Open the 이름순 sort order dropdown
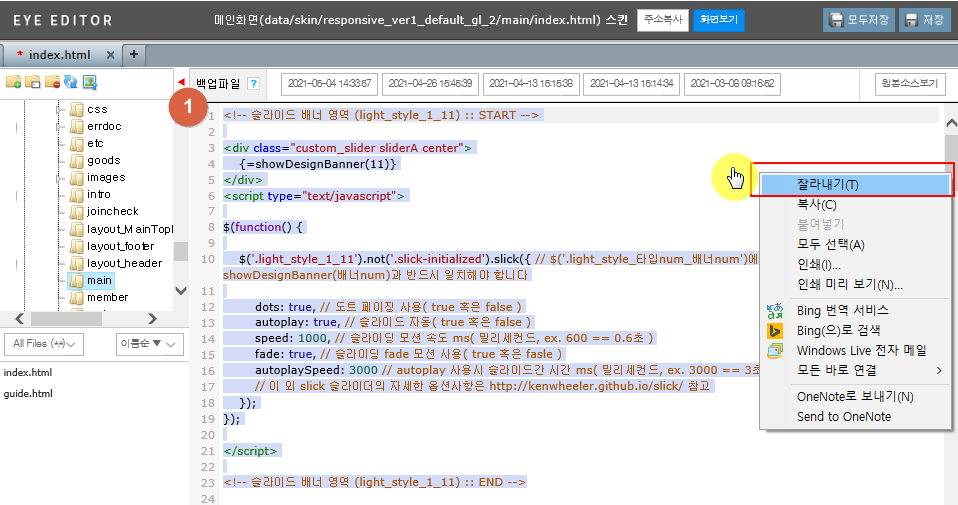The height and width of the screenshot is (505, 958). pyautogui.click(x=149, y=344)
